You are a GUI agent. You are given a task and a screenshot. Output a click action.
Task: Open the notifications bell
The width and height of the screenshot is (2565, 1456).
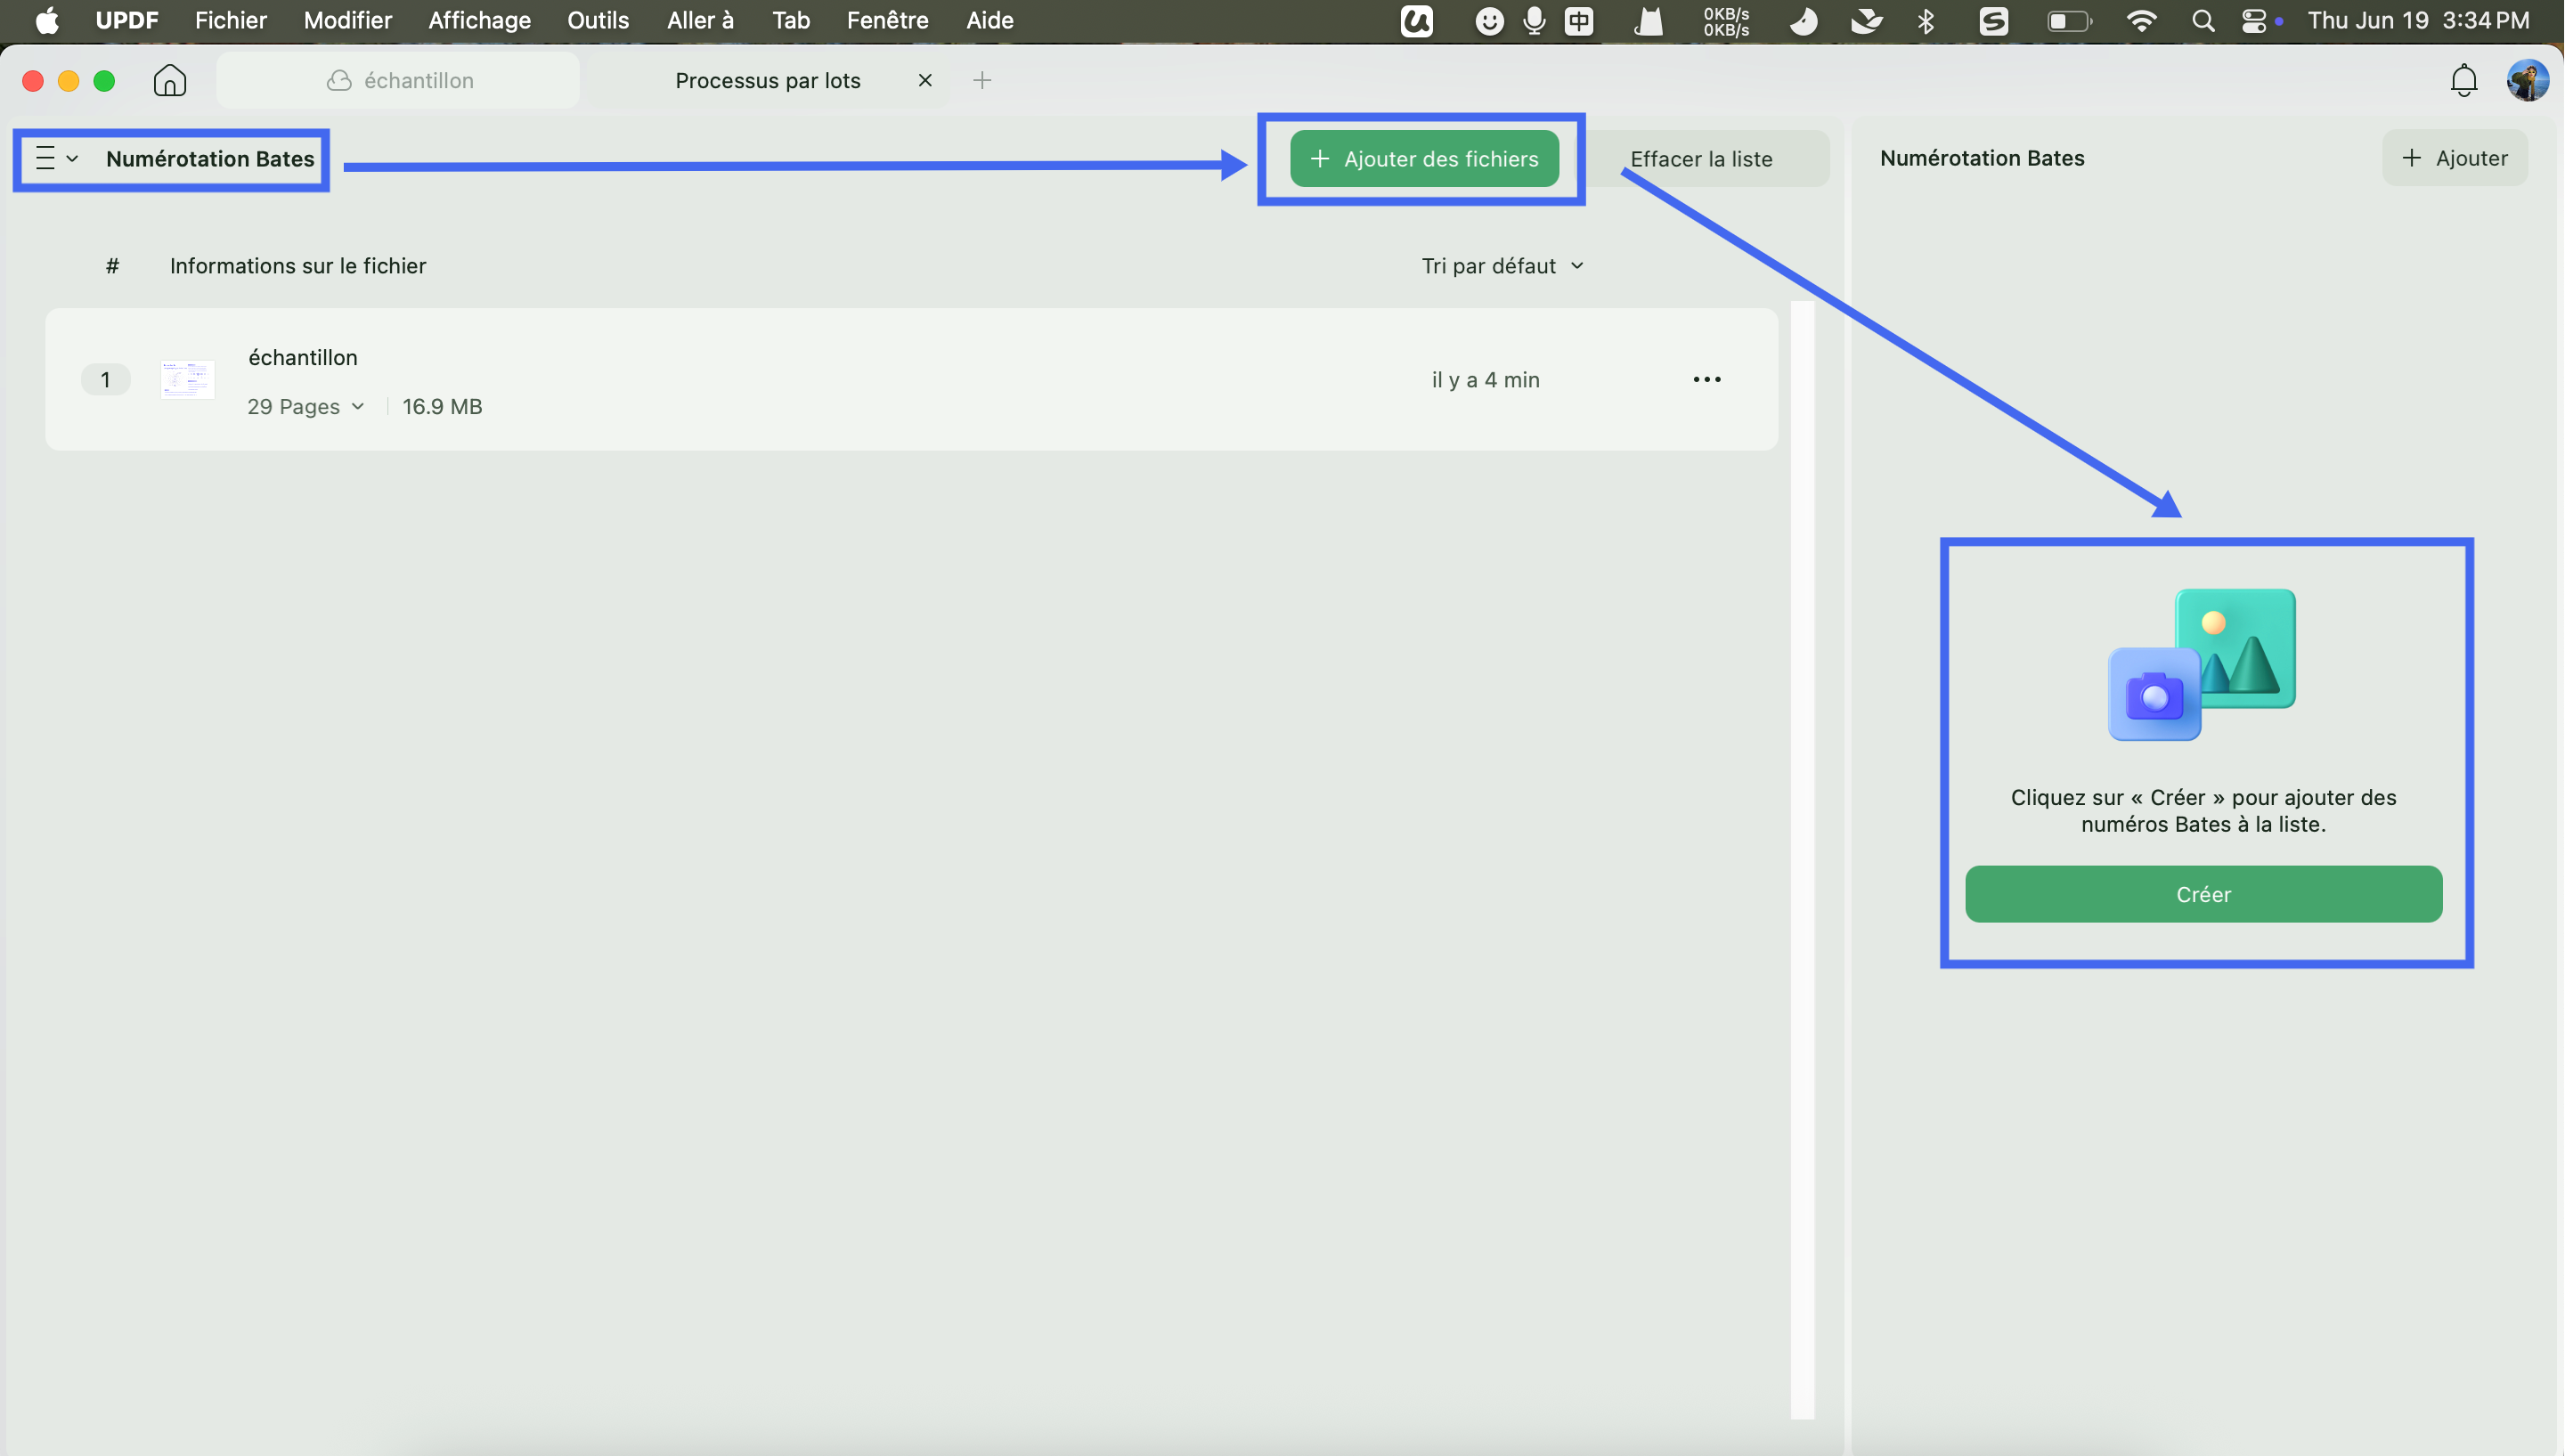[2463, 80]
